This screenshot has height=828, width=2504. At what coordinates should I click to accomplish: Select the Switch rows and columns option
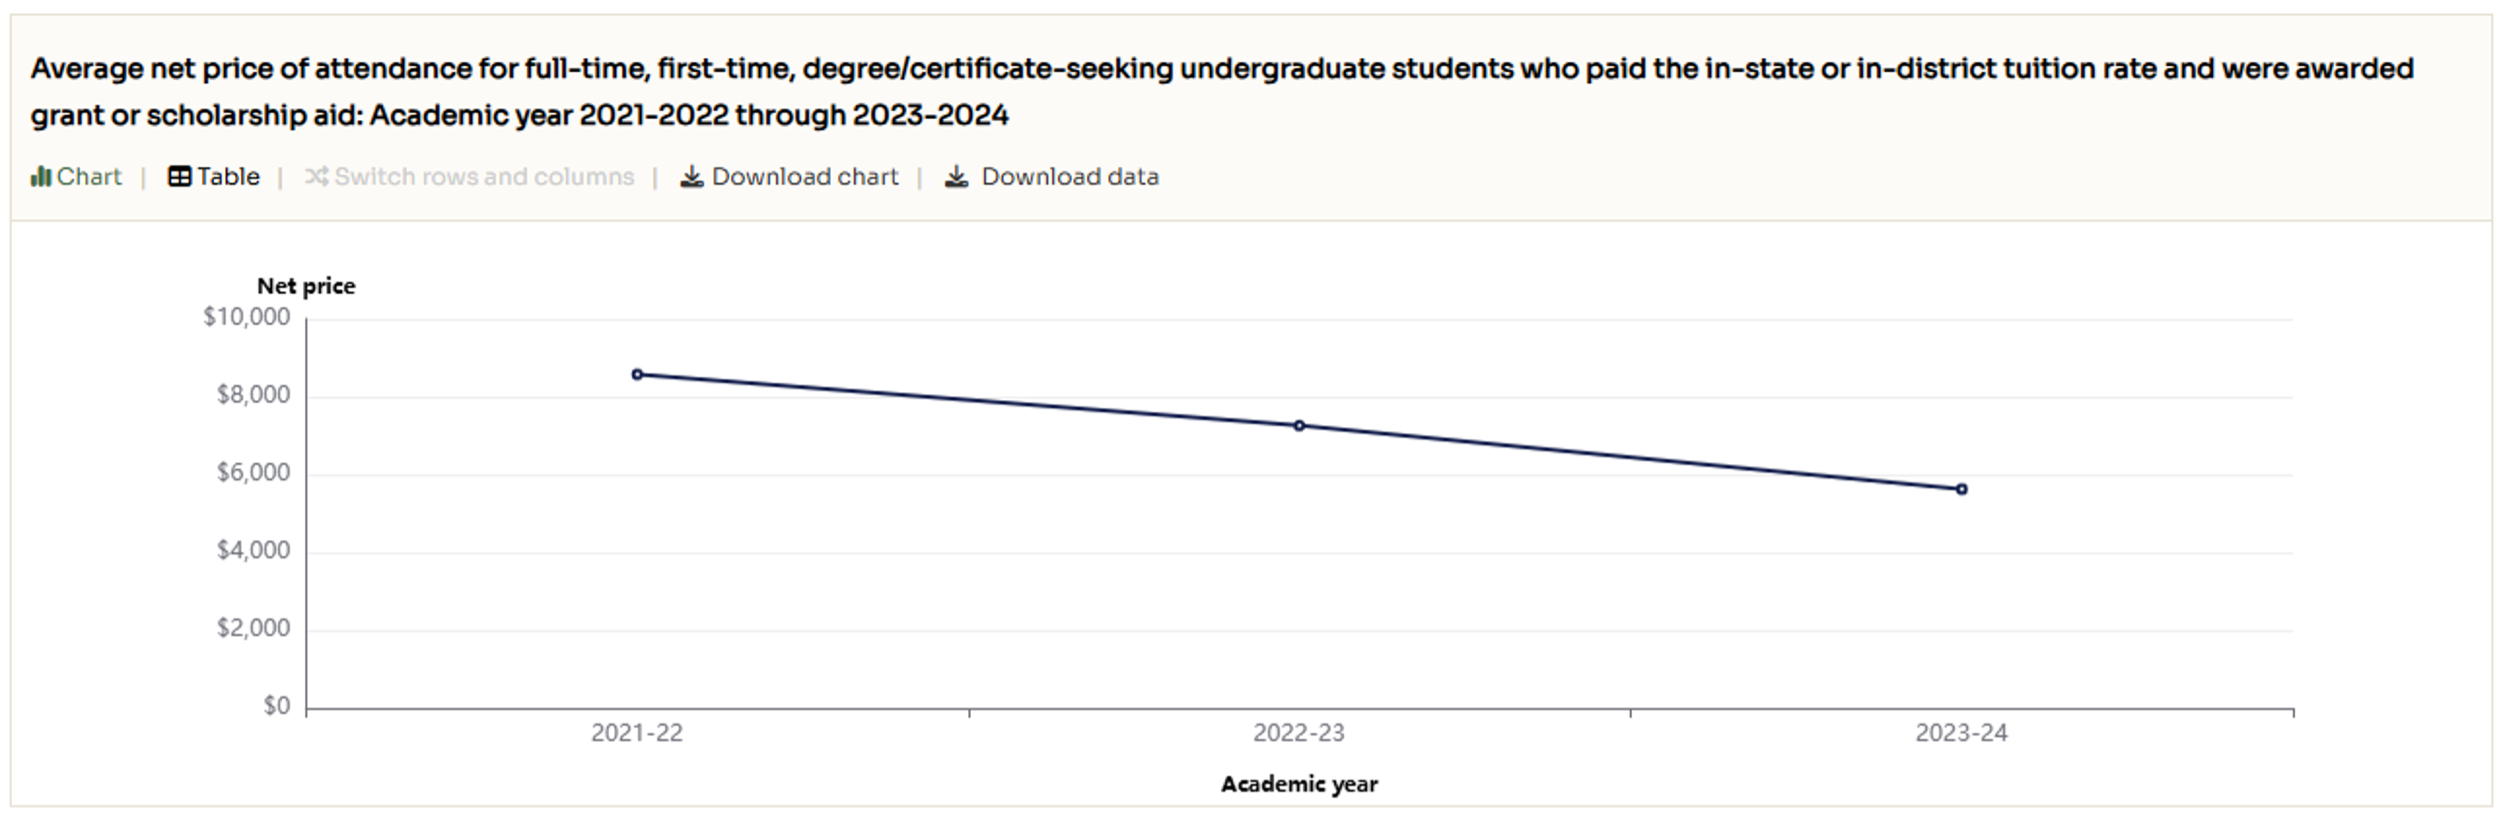[x=484, y=177]
